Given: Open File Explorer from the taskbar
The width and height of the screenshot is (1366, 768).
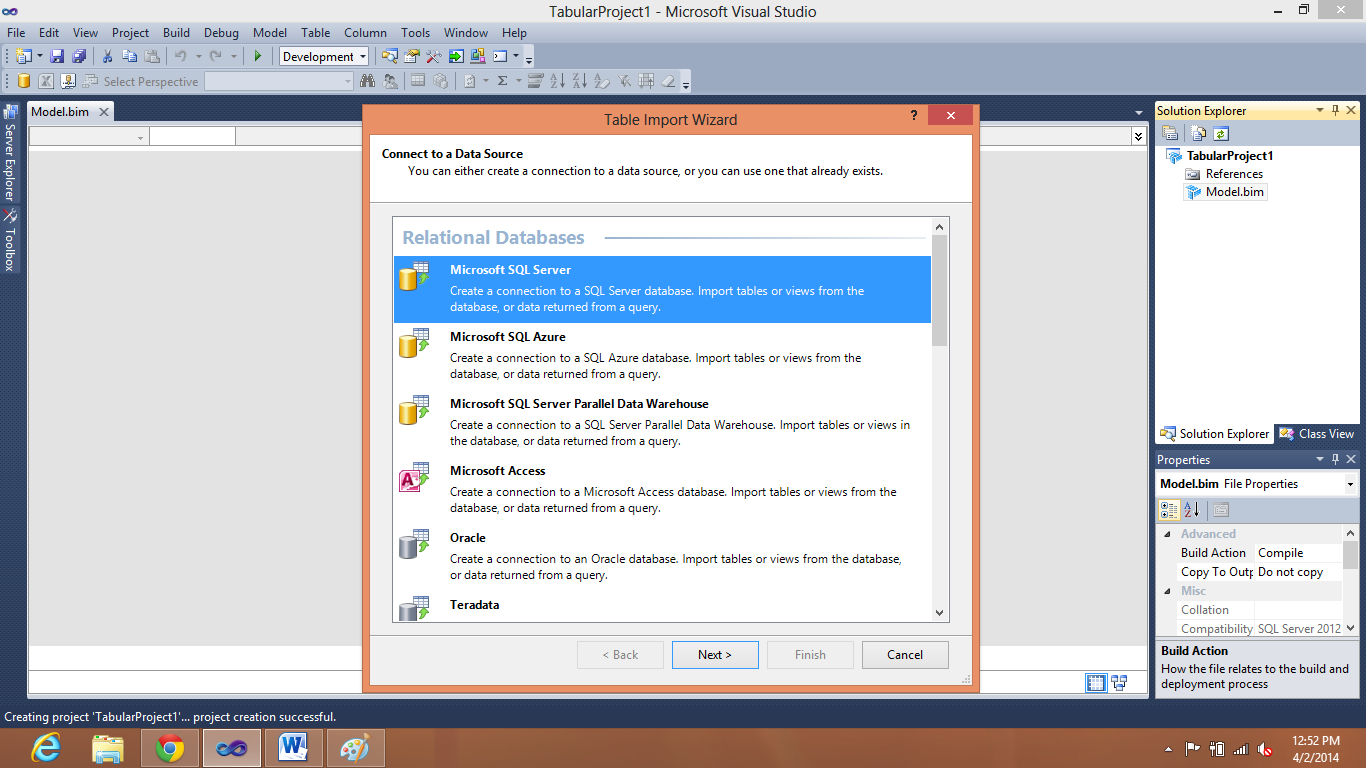Looking at the screenshot, I should [108, 748].
